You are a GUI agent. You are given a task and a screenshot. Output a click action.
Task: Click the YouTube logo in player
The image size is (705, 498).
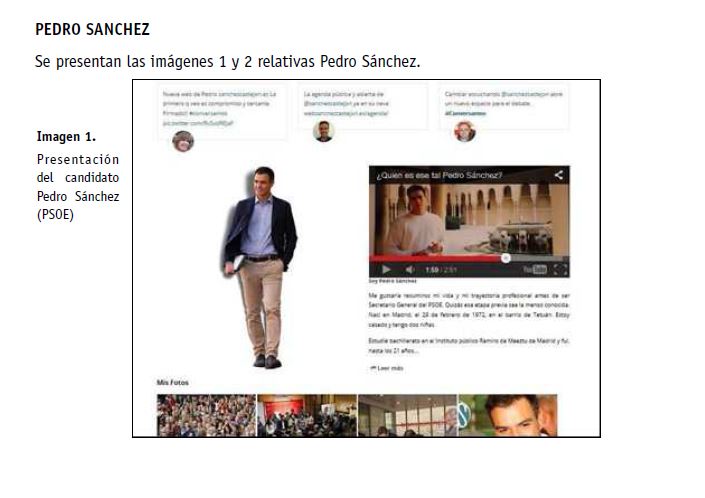(x=535, y=269)
